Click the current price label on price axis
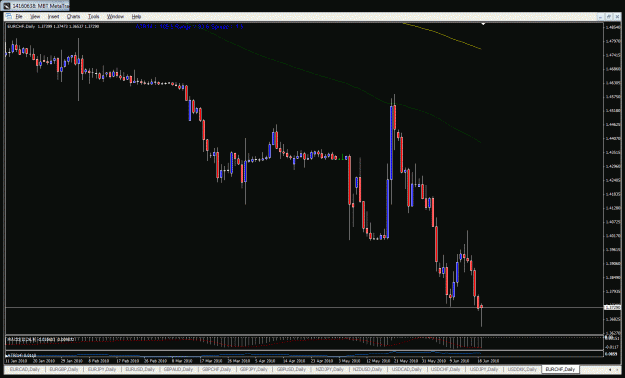Screen dimensions: 625x378 (613, 307)
